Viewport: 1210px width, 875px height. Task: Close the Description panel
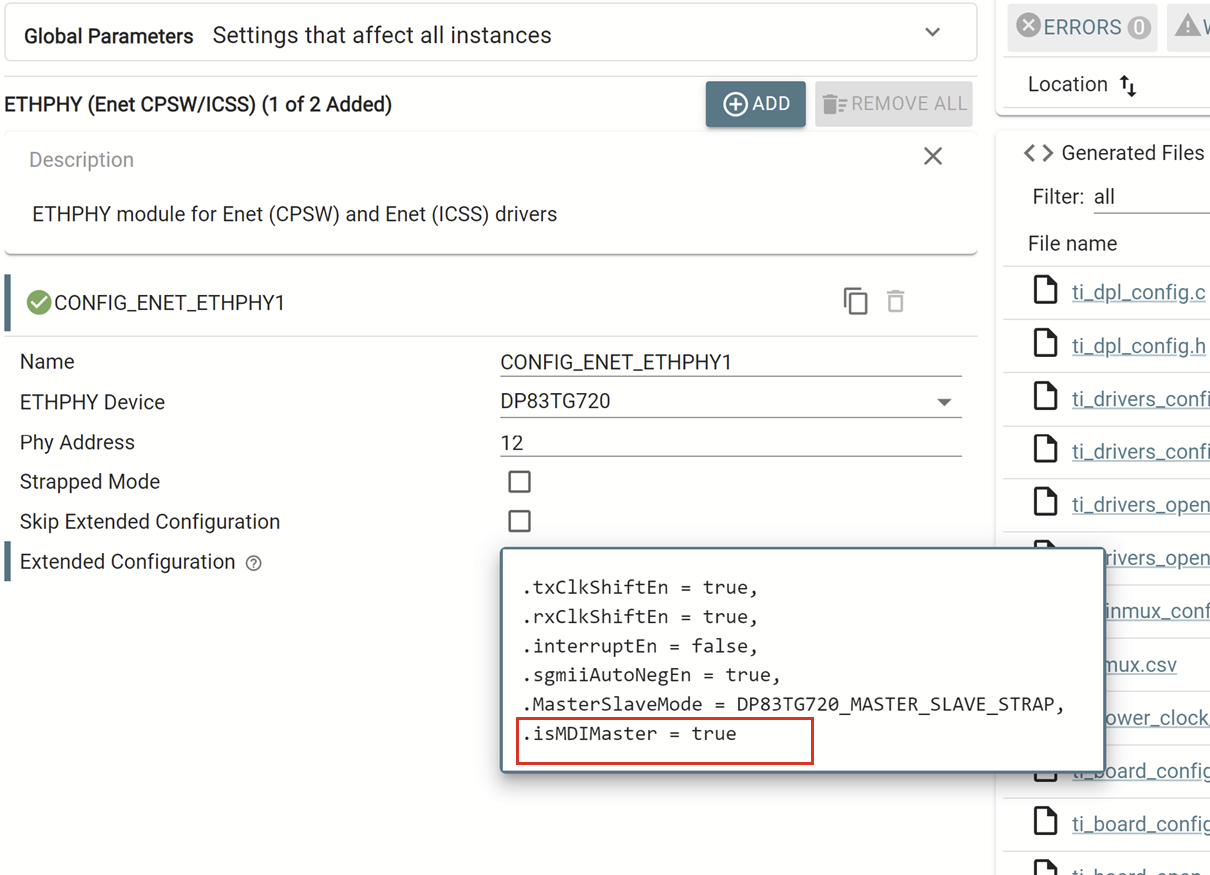[933, 156]
